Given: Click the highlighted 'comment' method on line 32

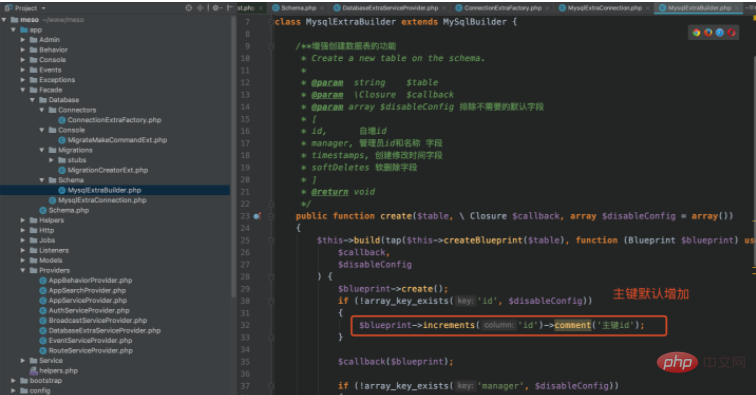Looking at the screenshot, I should click(x=572, y=325).
